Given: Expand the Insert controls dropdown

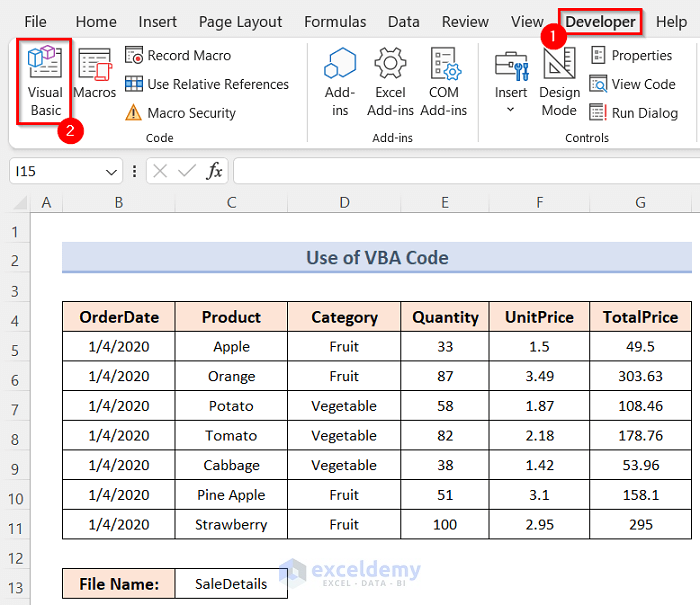Looking at the screenshot, I should click(x=511, y=108).
